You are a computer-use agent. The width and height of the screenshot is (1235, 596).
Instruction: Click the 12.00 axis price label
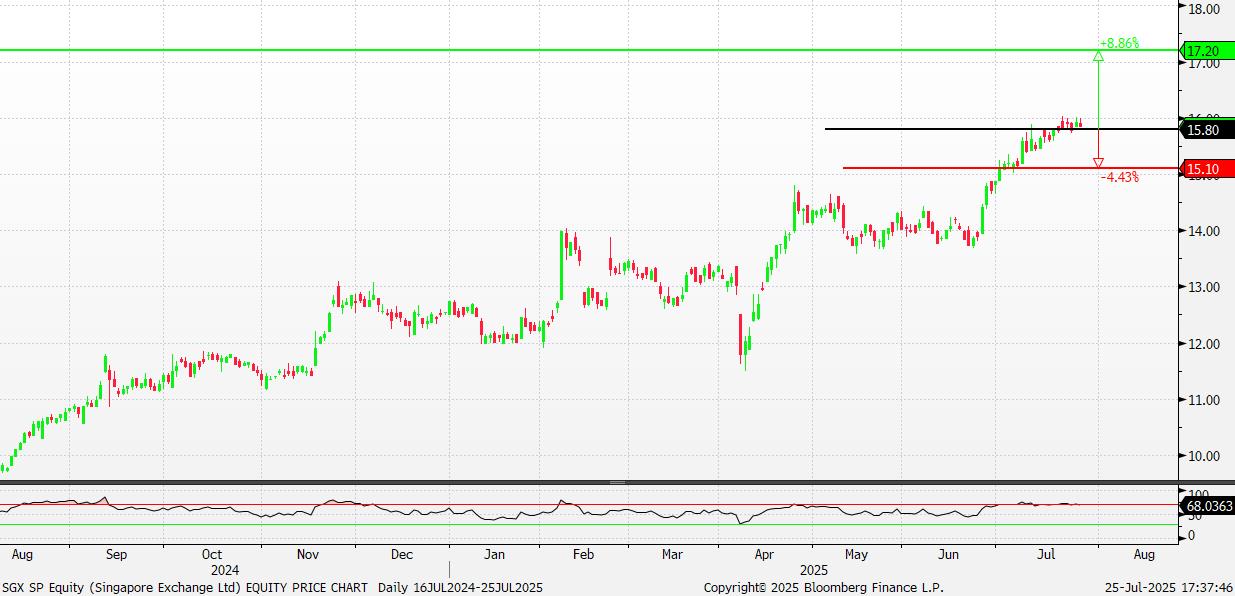pyautogui.click(x=1203, y=344)
